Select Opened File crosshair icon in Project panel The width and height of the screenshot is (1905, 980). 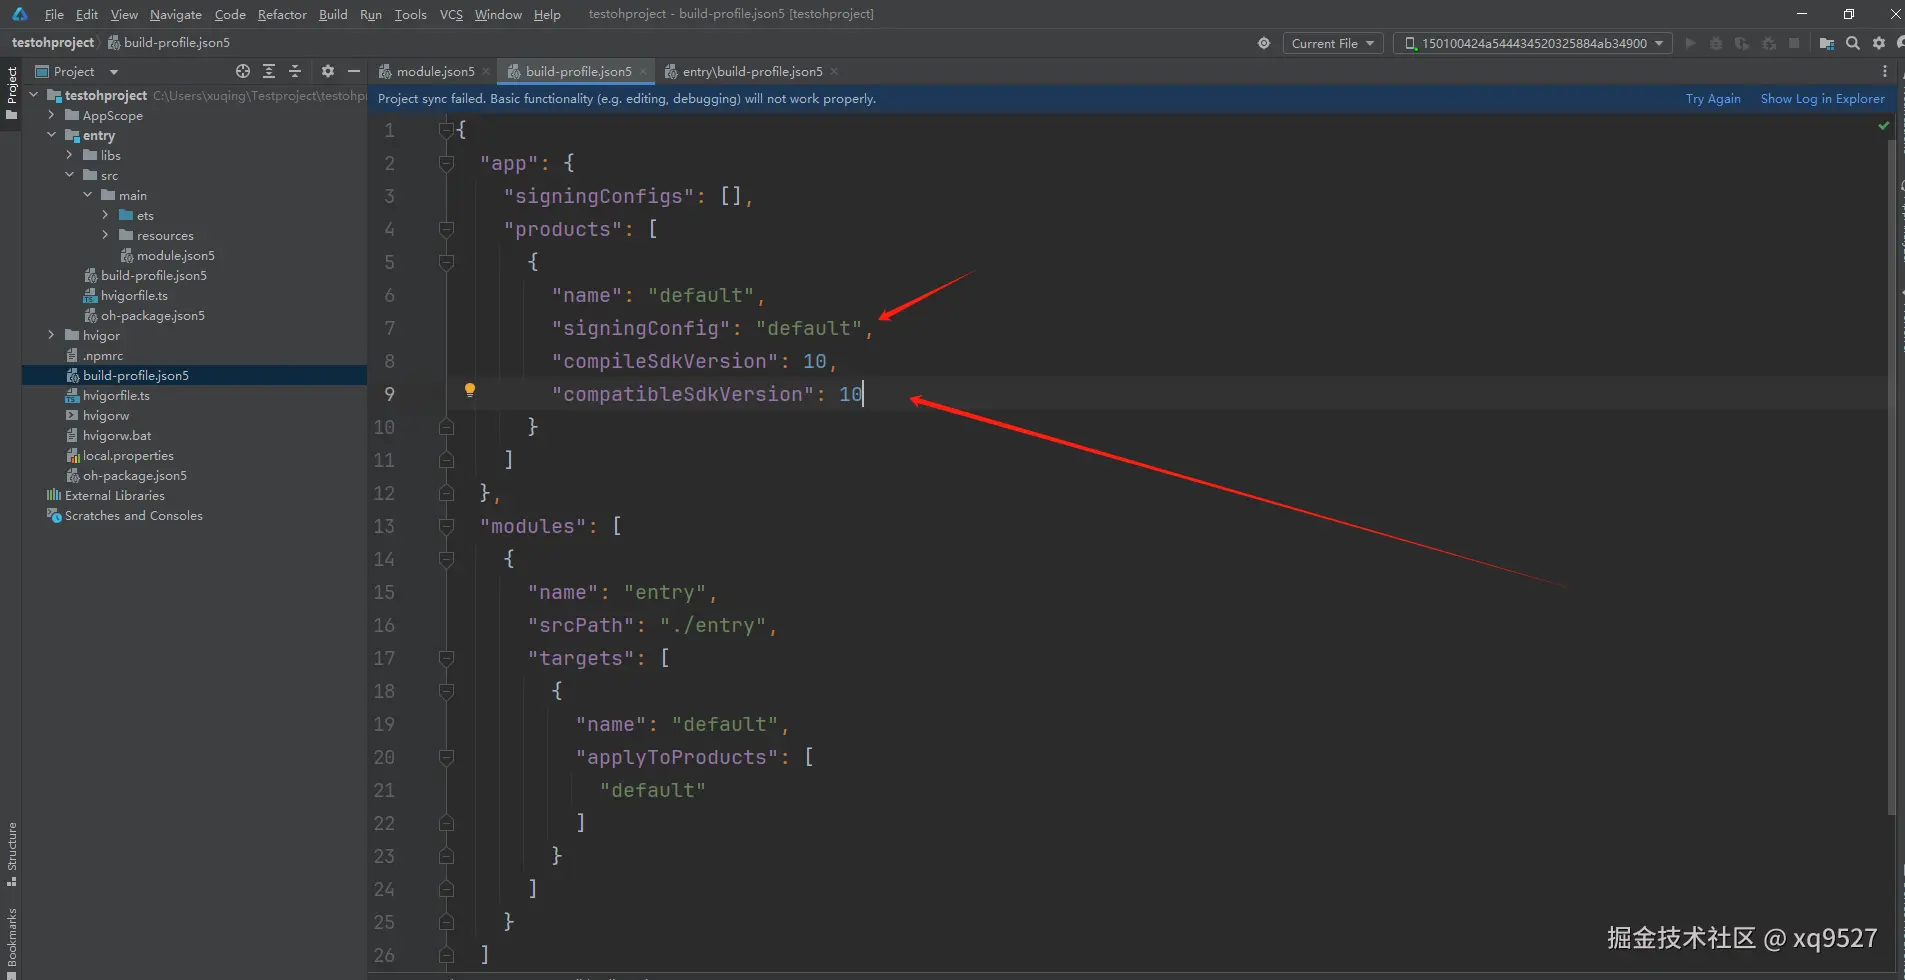(243, 71)
